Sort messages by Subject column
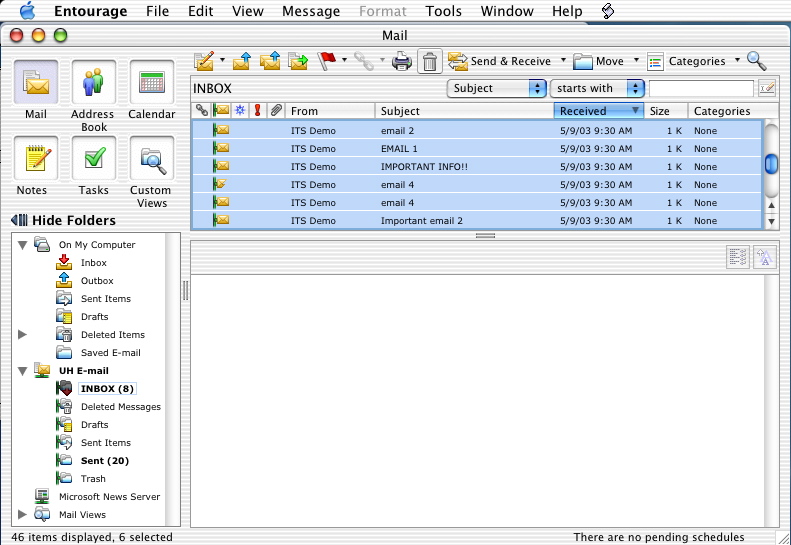The image size is (791, 545). [x=464, y=111]
